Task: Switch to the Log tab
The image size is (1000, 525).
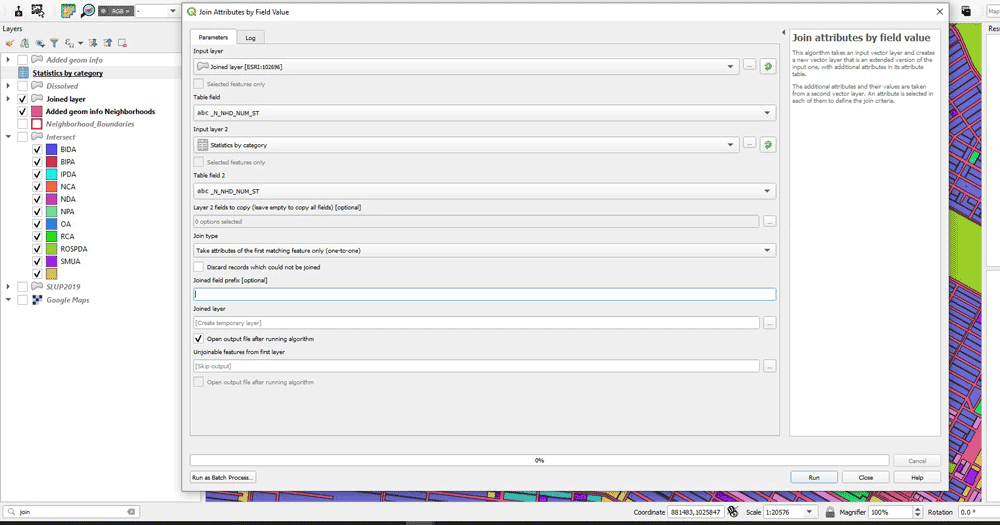Action: tap(251, 38)
